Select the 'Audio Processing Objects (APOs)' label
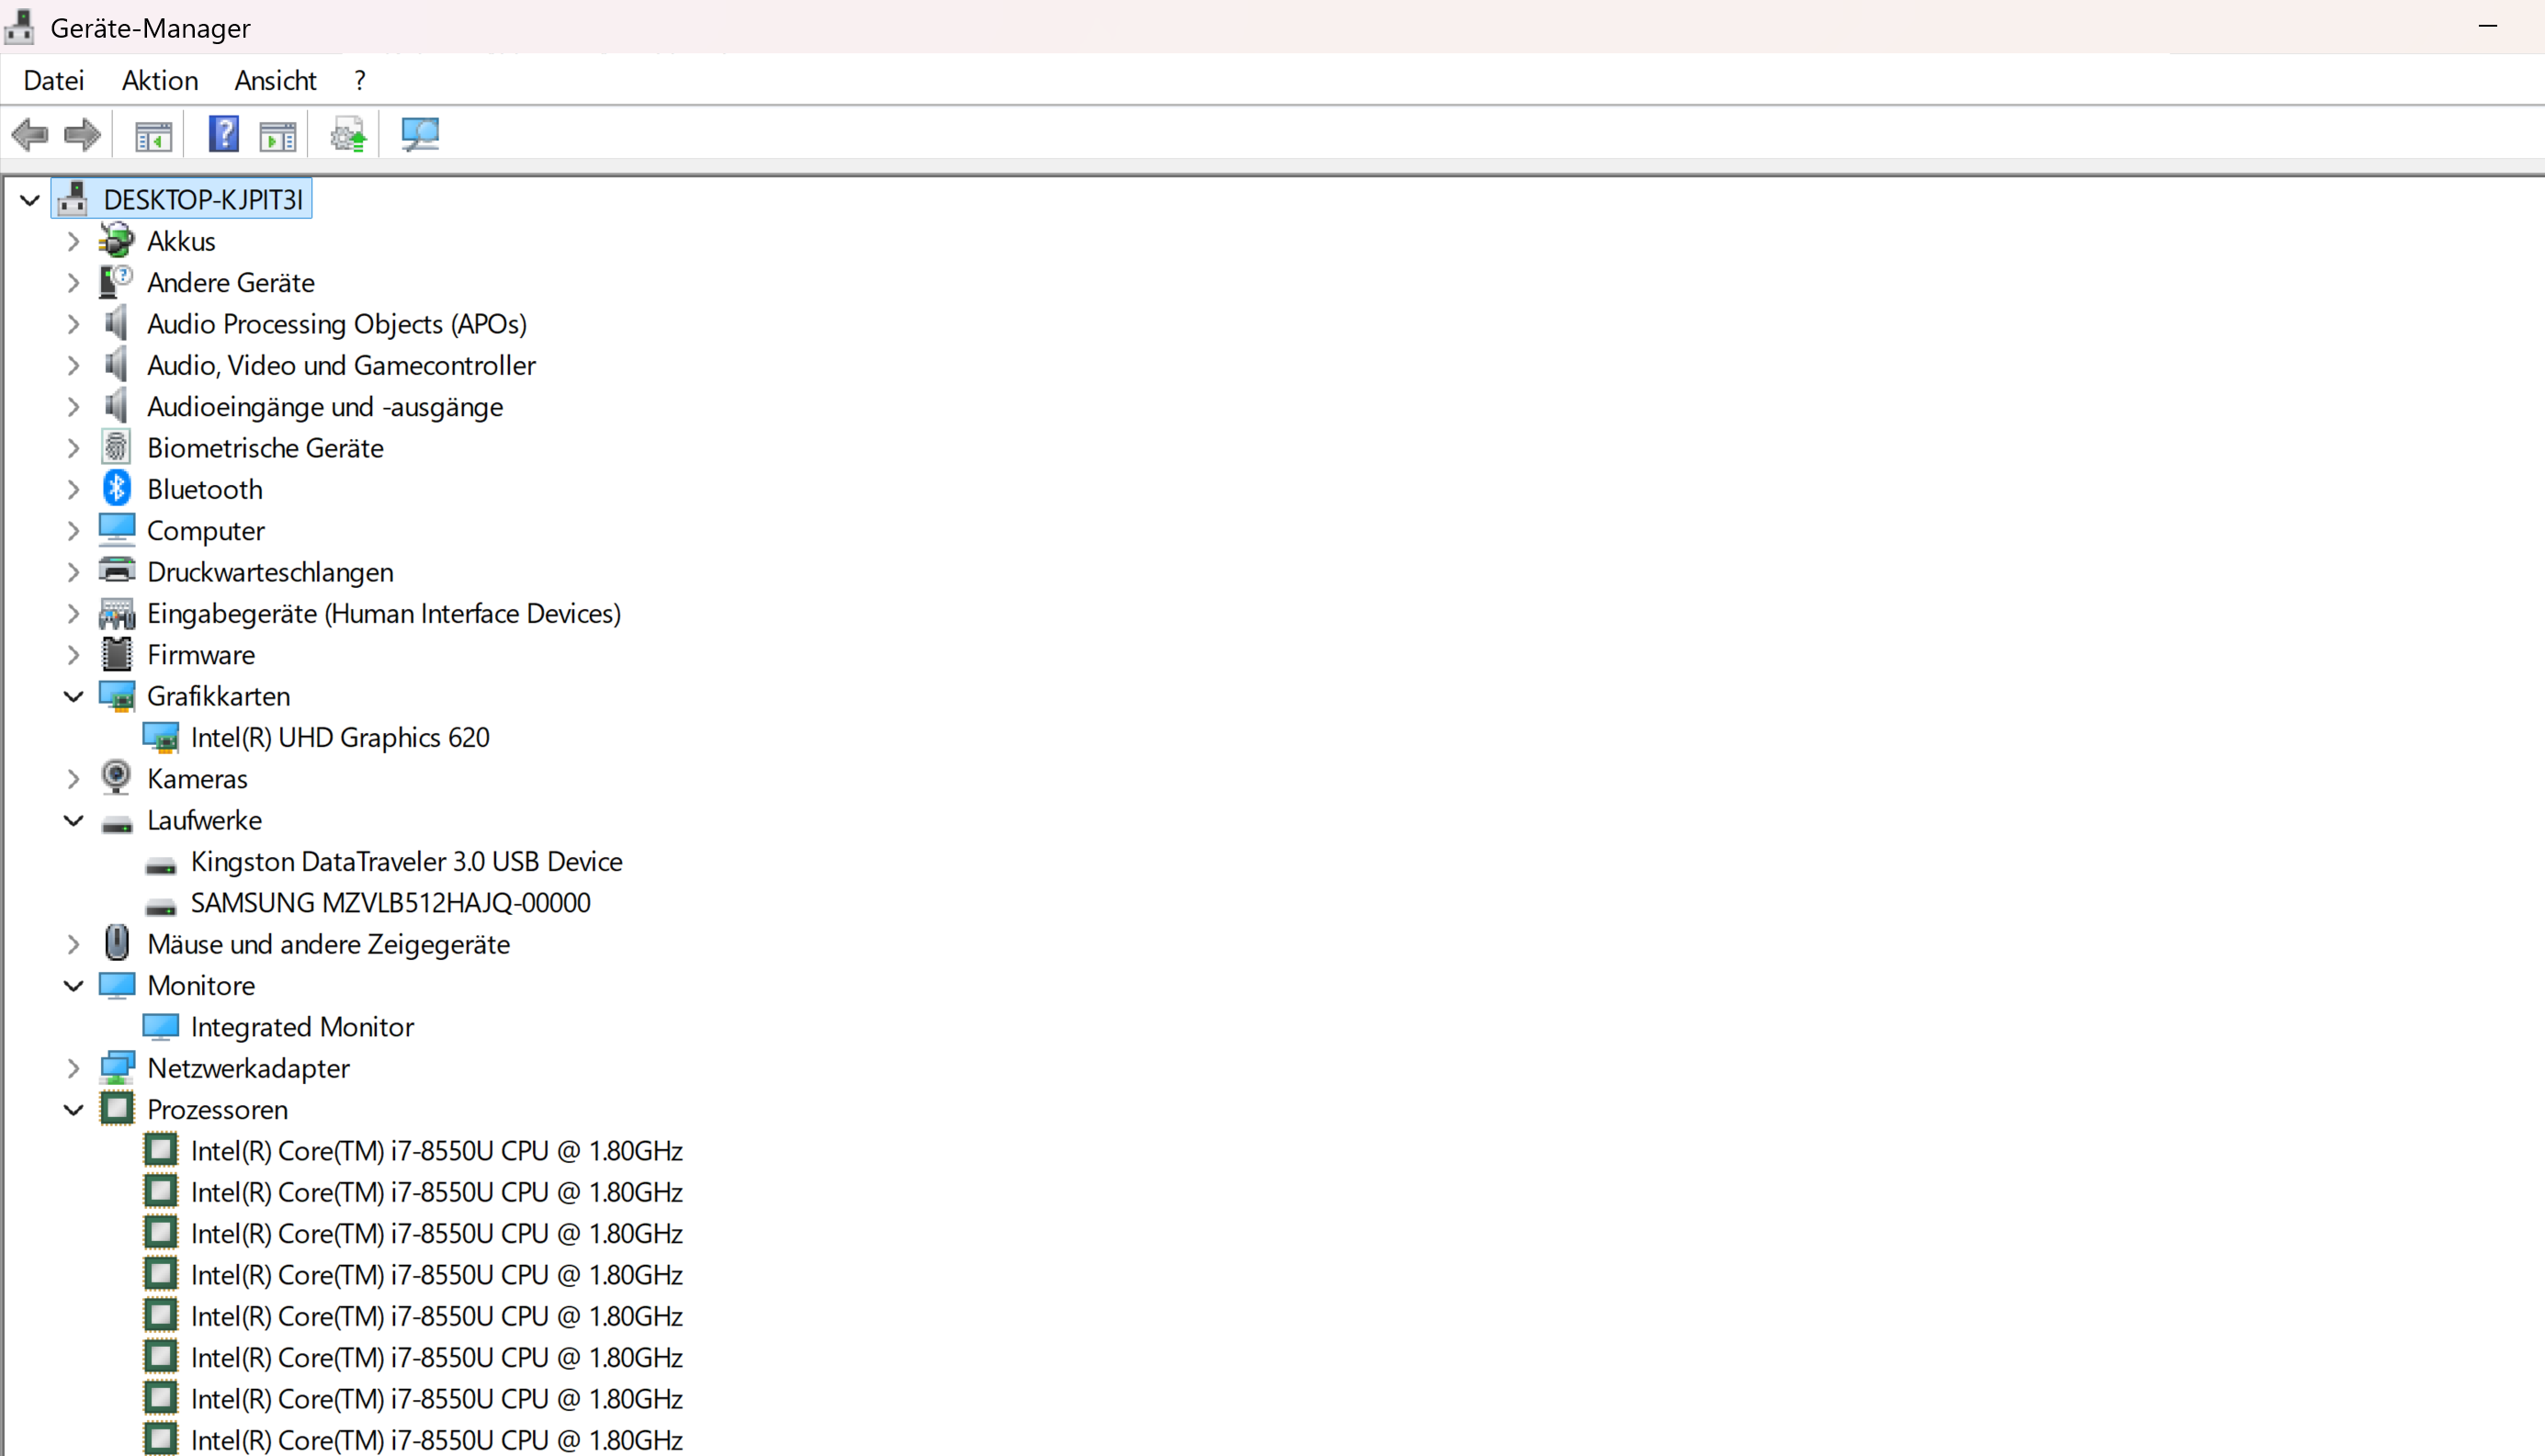 point(337,324)
